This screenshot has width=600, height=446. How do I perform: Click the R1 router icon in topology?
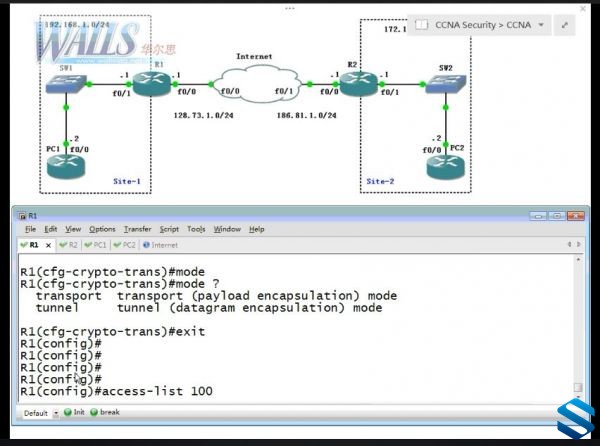click(x=152, y=83)
